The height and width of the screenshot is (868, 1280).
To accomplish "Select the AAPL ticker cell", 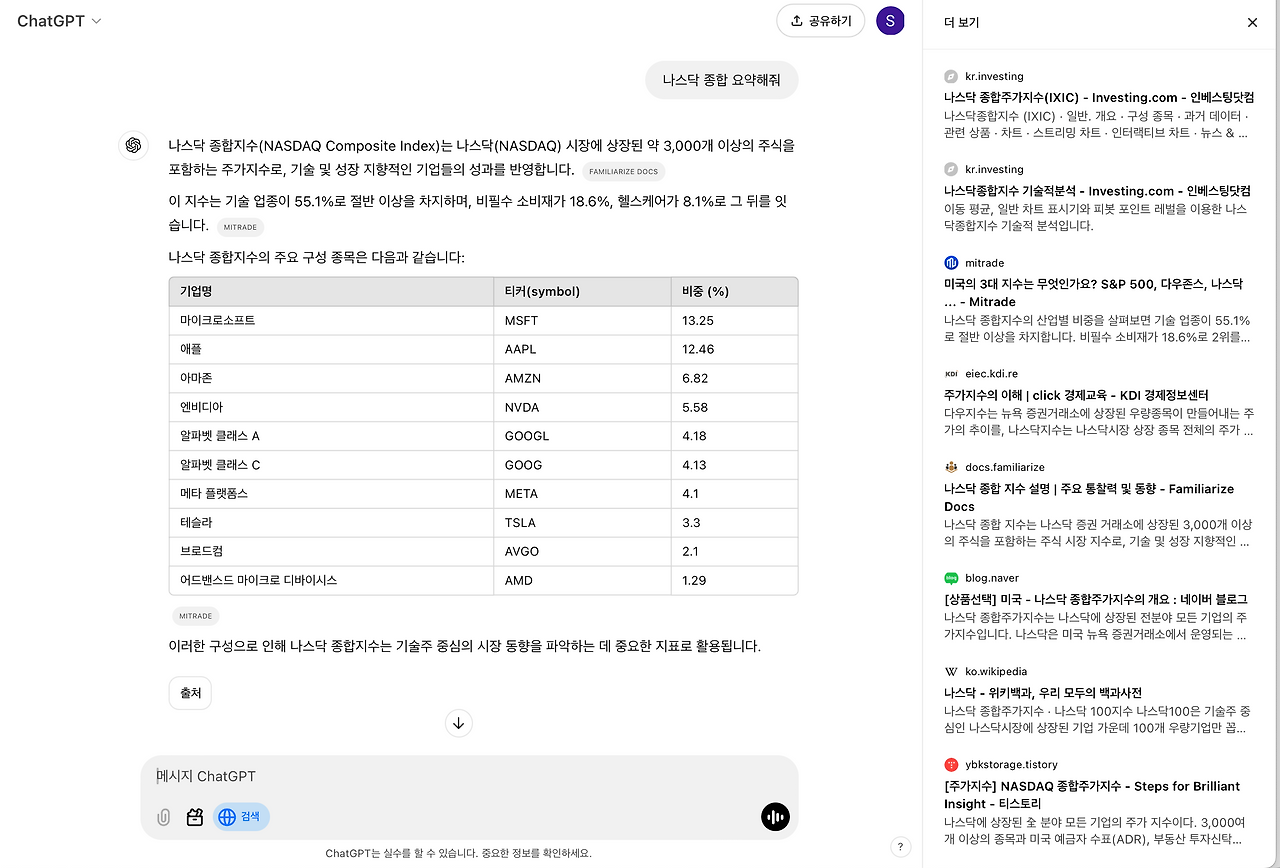I will [582, 350].
